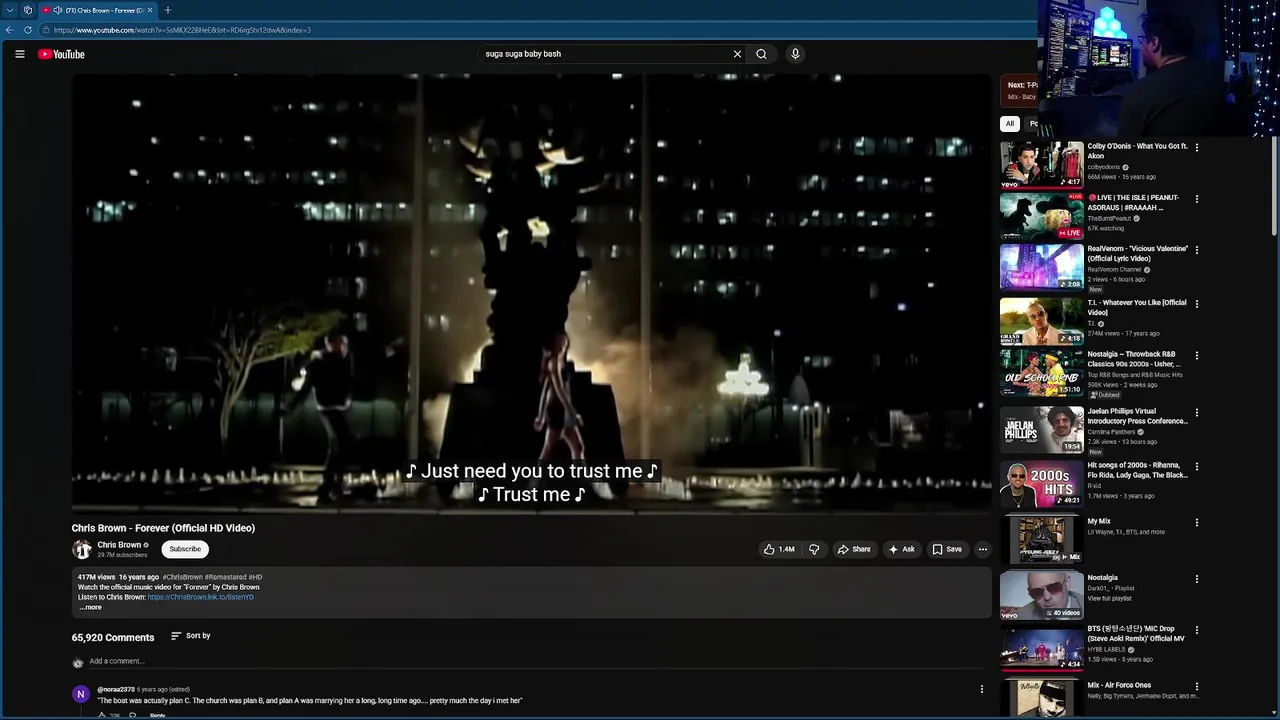Screen dimensions: 1280x720
Task: Open more actions ellipsis below video
Action: tap(982, 549)
